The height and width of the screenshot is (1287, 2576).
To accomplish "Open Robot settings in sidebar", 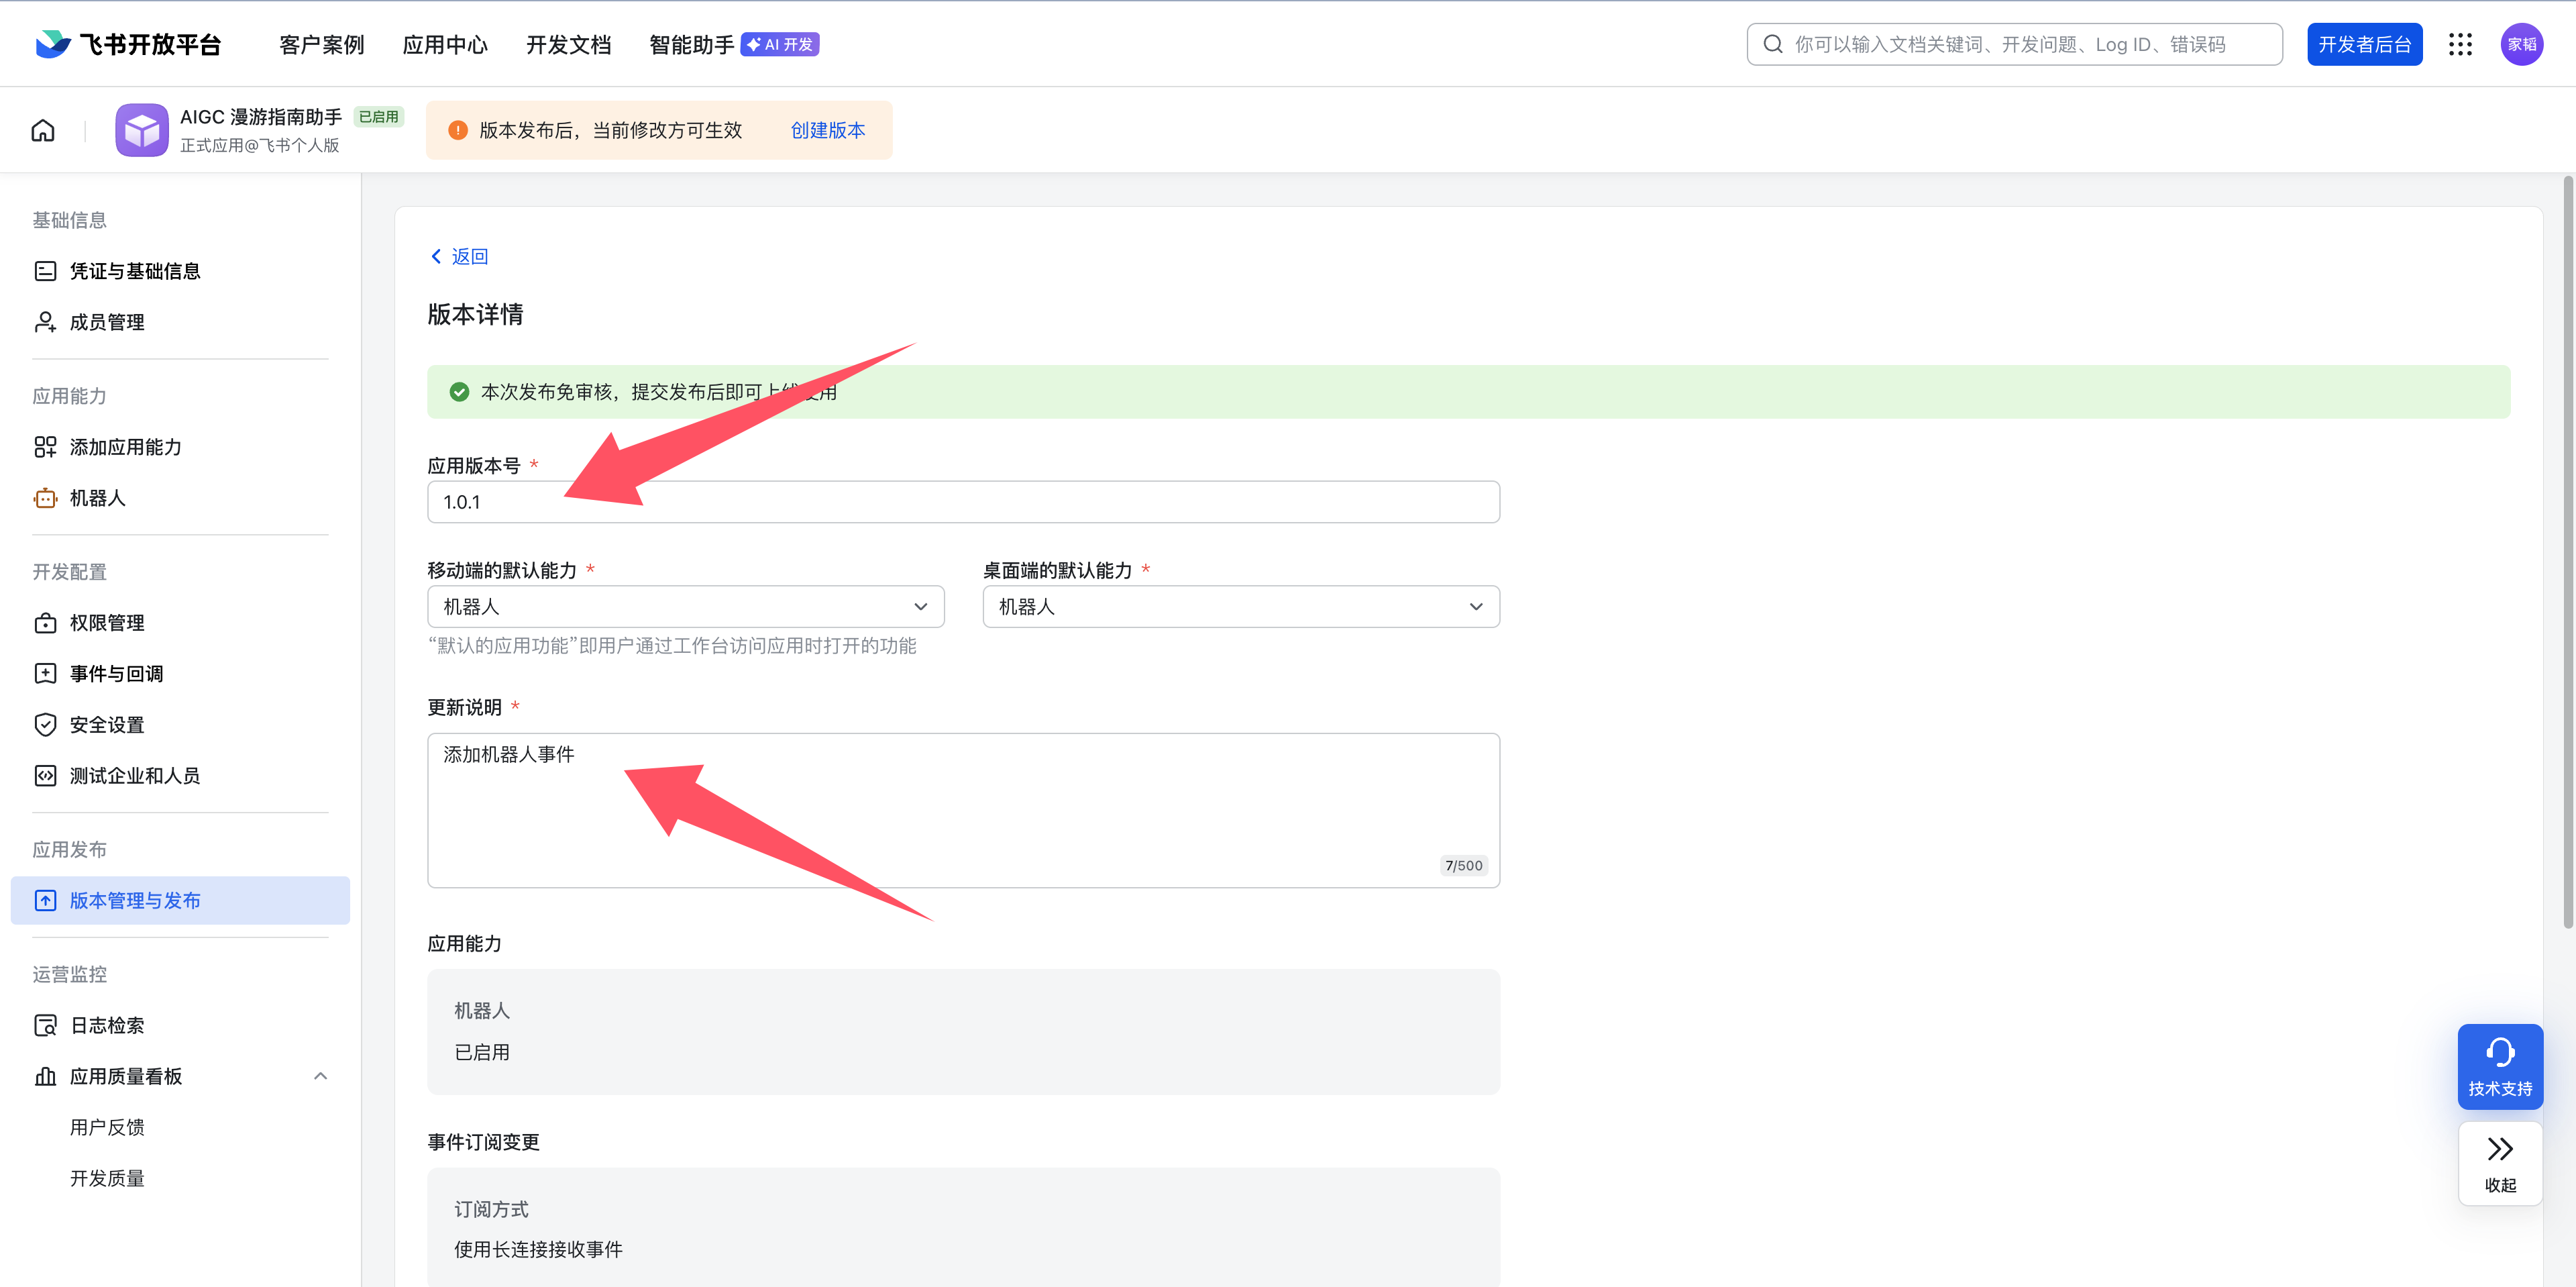I will pos(97,498).
